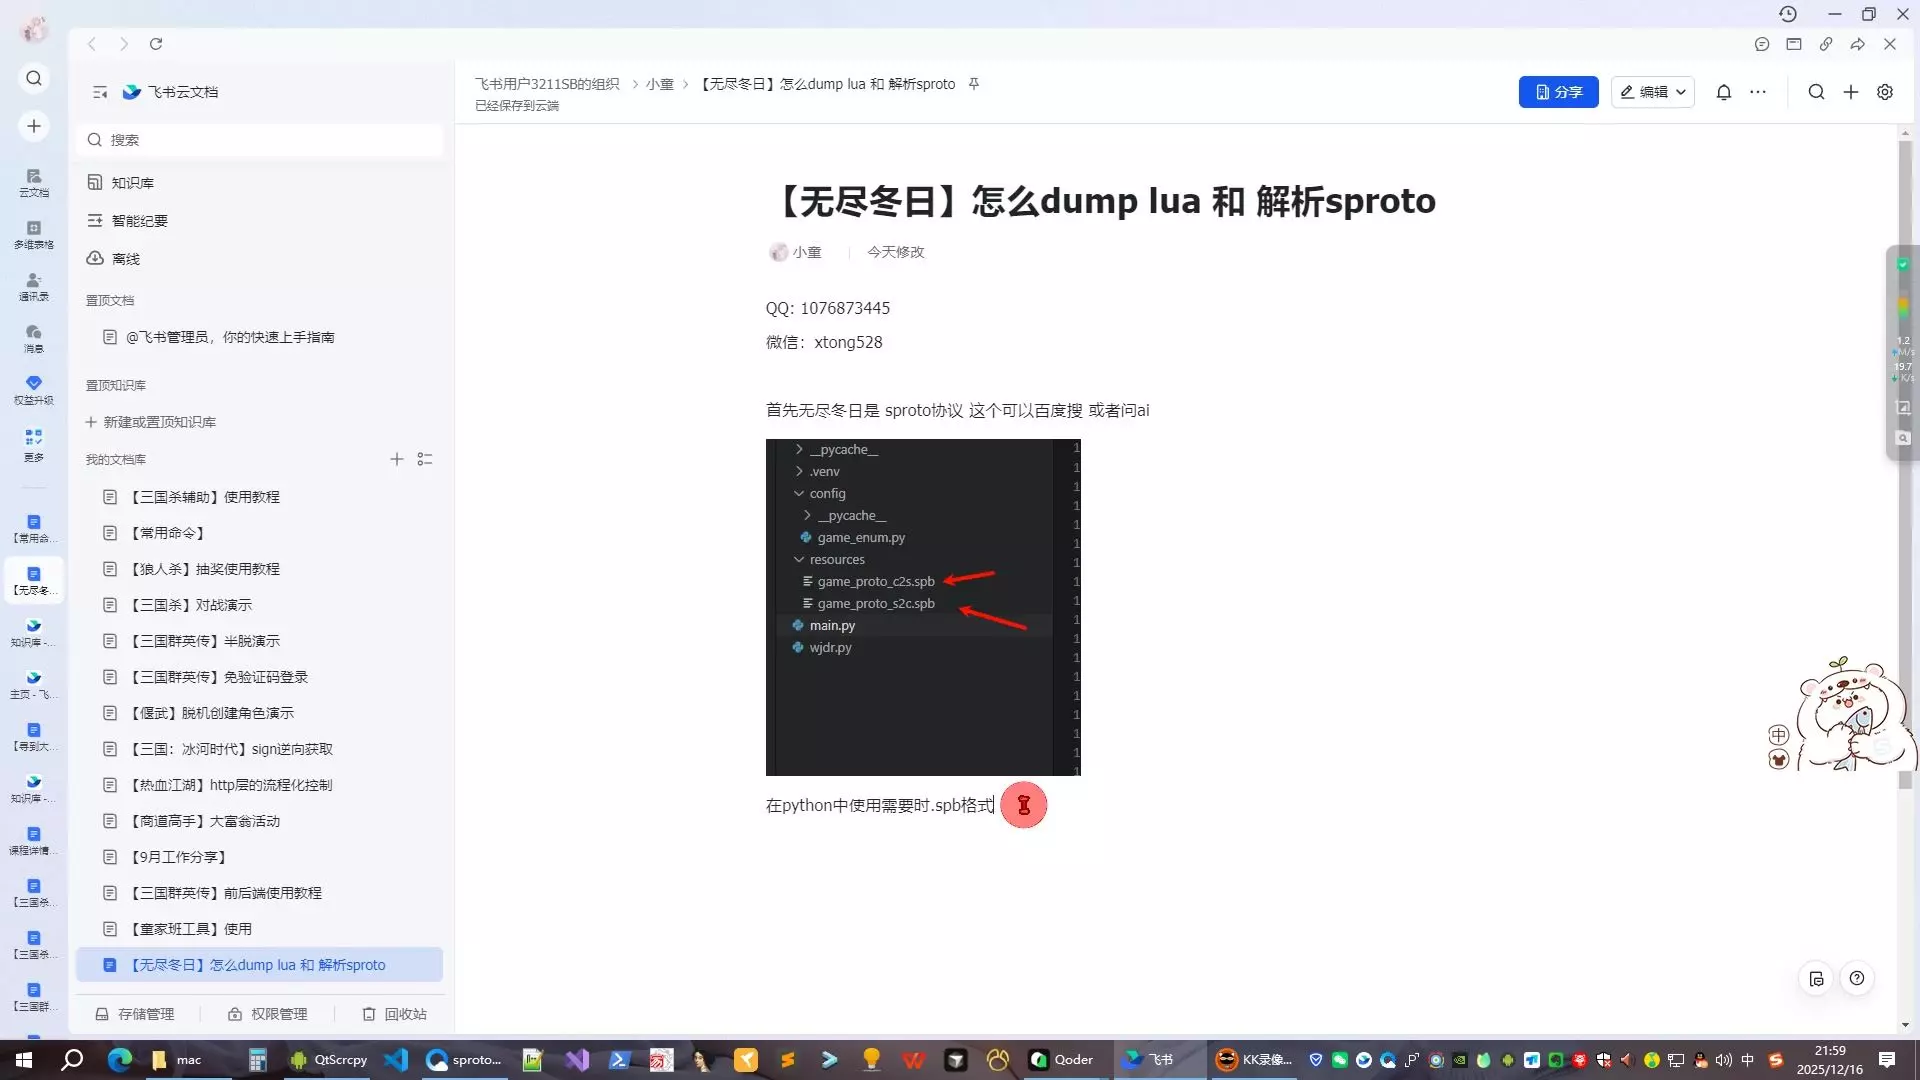Select the 智能纪要 menu item
This screenshot has height=1080, width=1920.
pyautogui.click(x=139, y=221)
